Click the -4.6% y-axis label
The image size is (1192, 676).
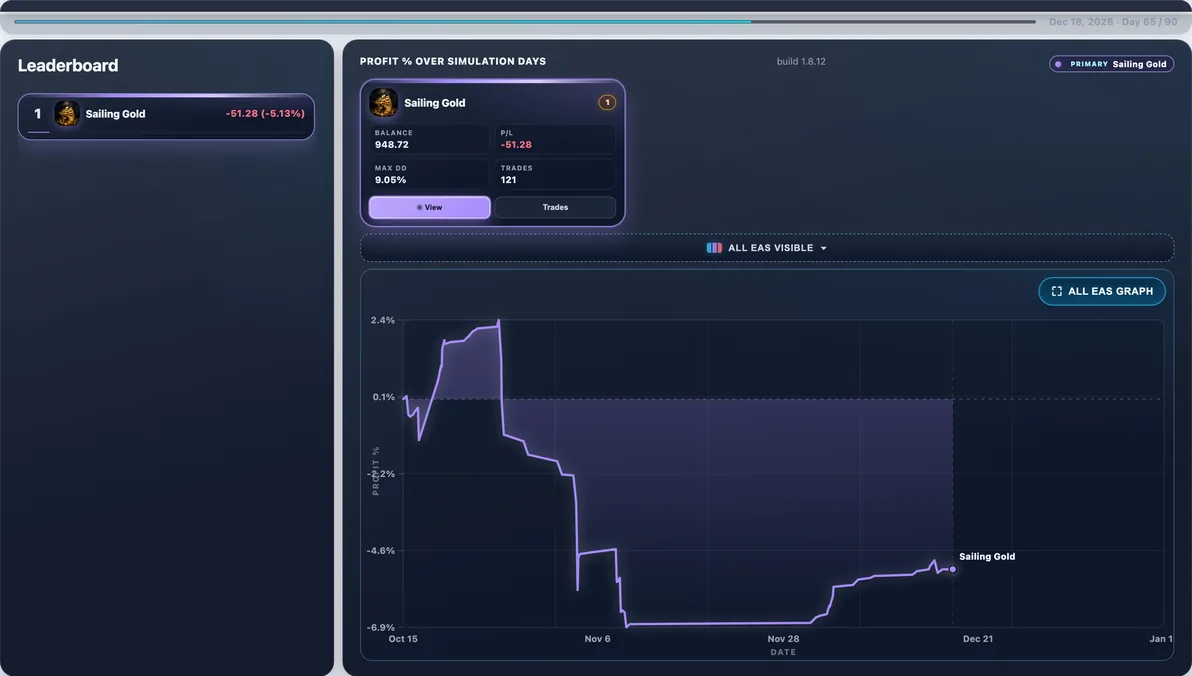381,551
